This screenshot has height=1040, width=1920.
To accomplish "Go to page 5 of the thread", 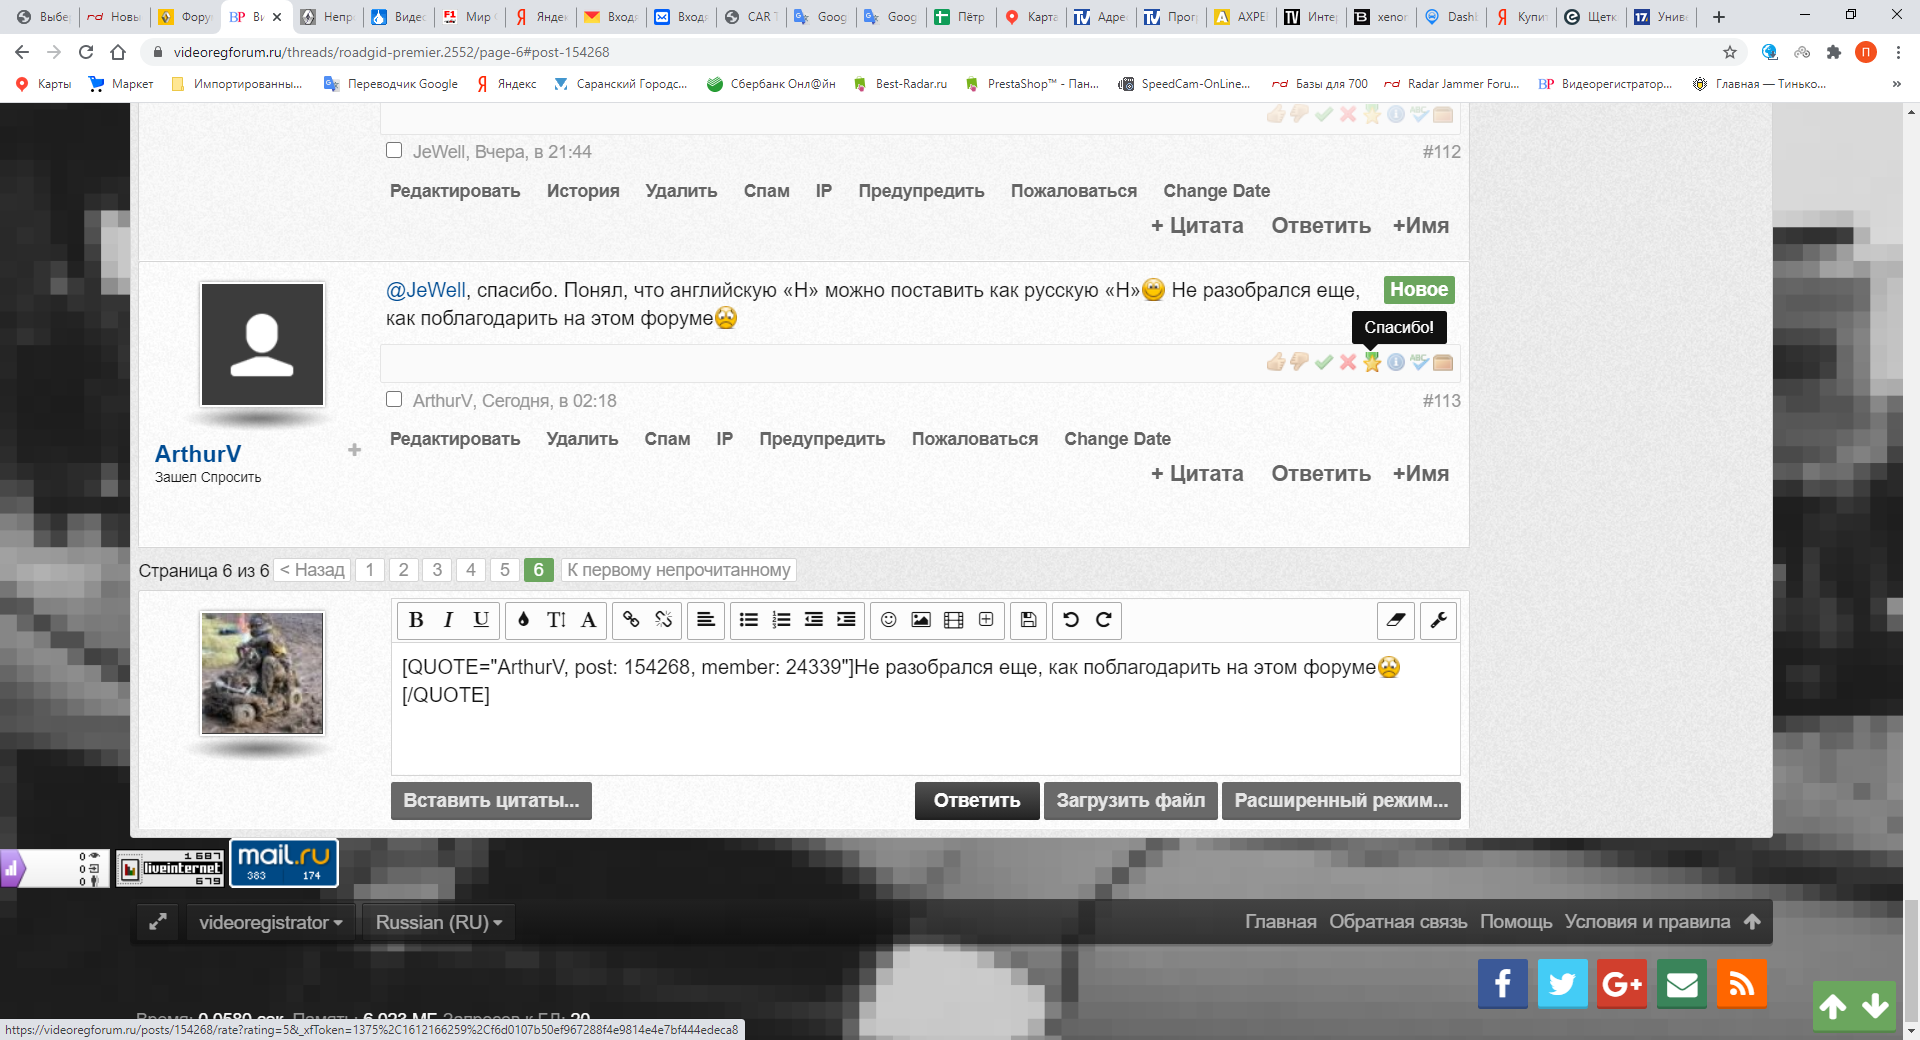I will pos(505,570).
